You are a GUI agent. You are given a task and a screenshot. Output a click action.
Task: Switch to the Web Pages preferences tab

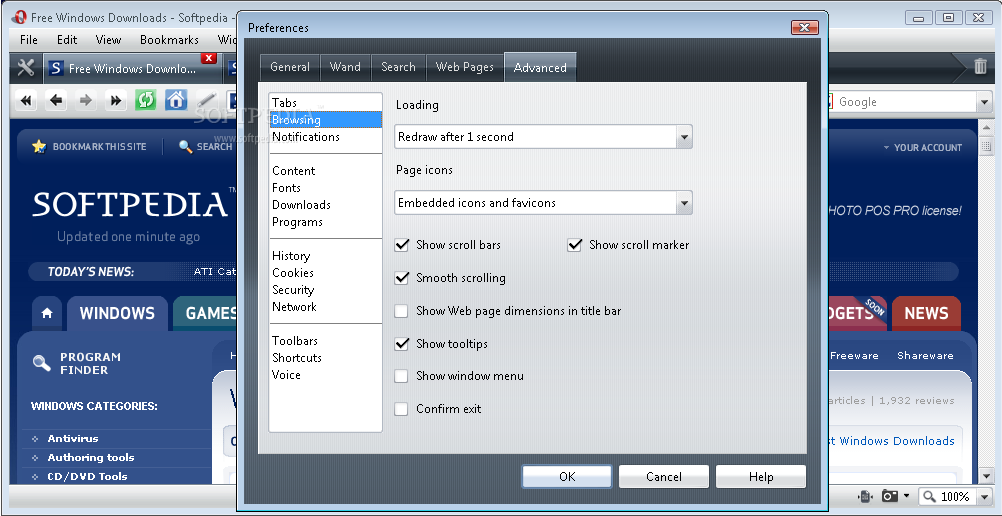pos(465,67)
